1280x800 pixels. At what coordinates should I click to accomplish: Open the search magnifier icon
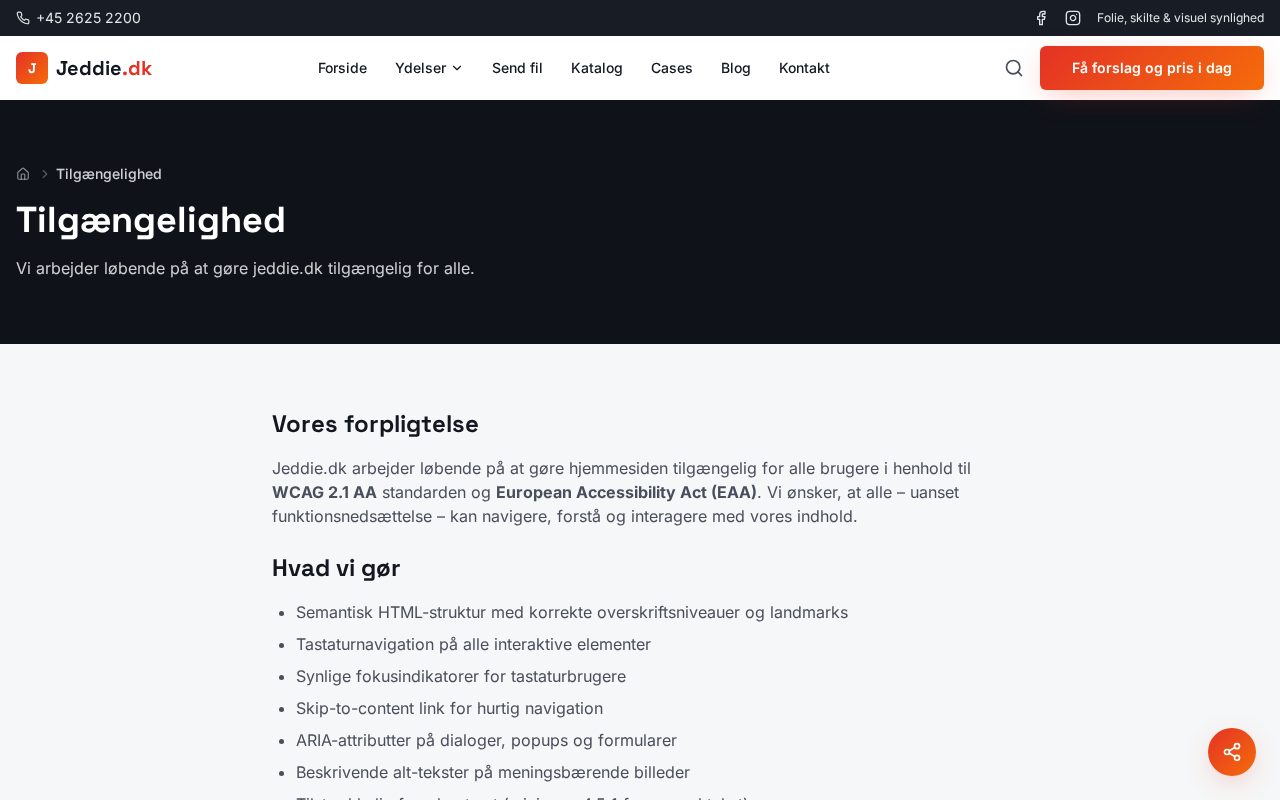pos(1014,68)
